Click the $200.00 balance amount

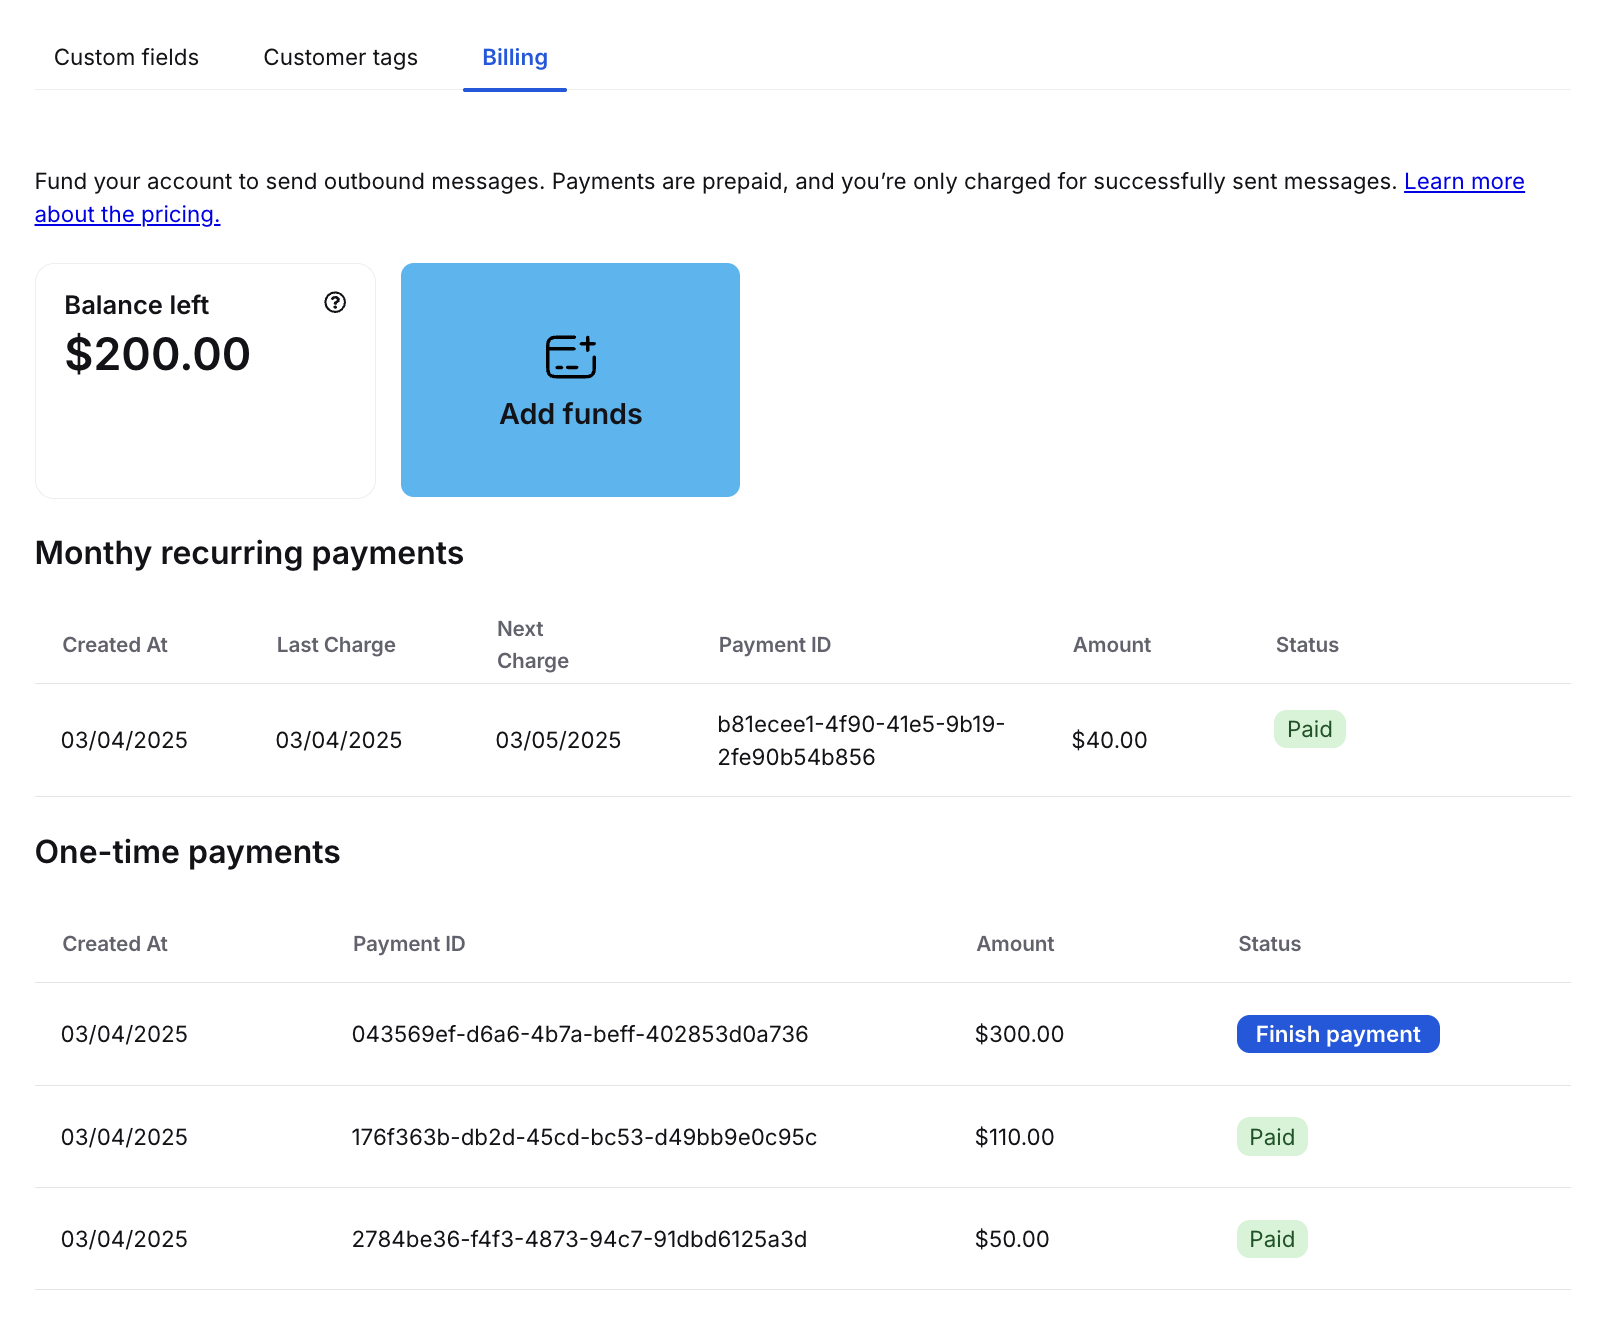(158, 354)
